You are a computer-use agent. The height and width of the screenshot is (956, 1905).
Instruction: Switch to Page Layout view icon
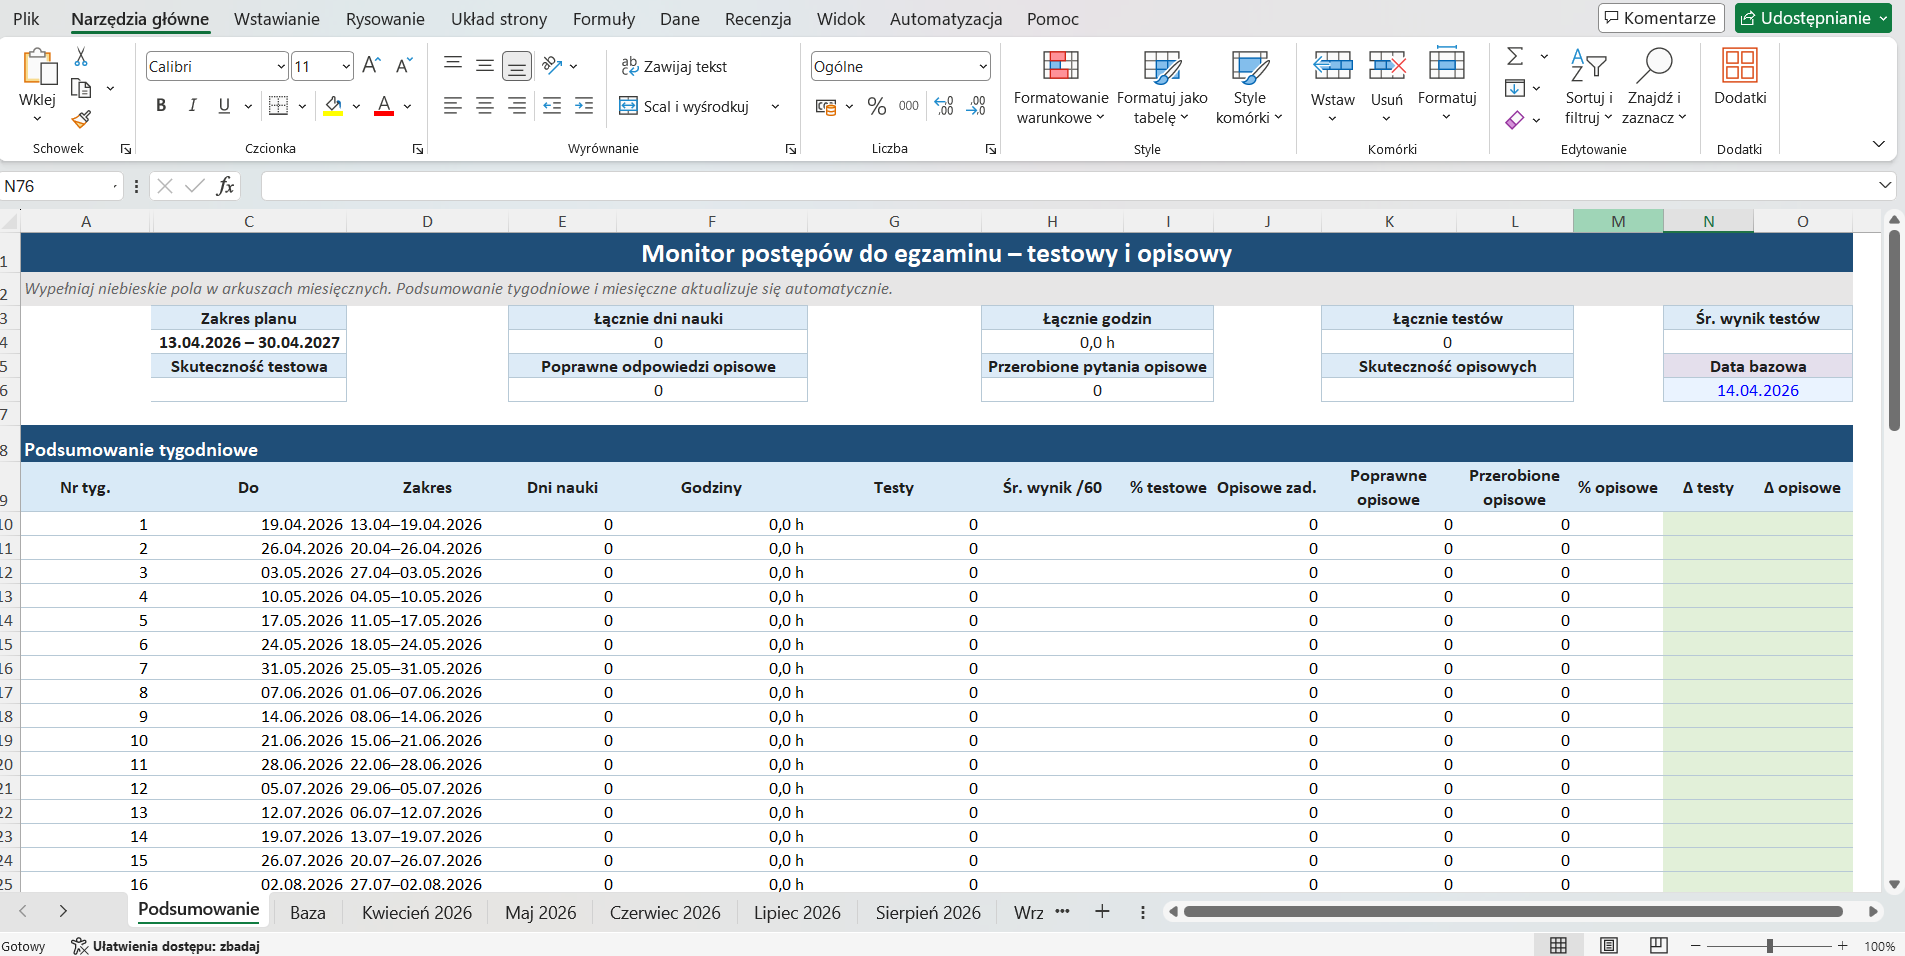click(x=1609, y=945)
